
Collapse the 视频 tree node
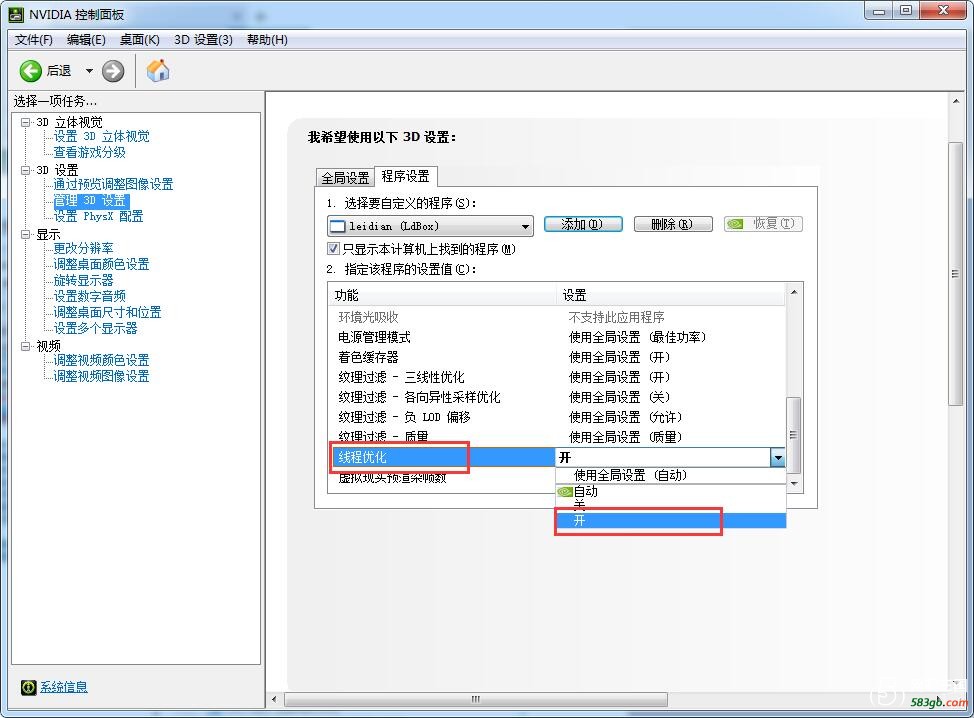pos(25,346)
